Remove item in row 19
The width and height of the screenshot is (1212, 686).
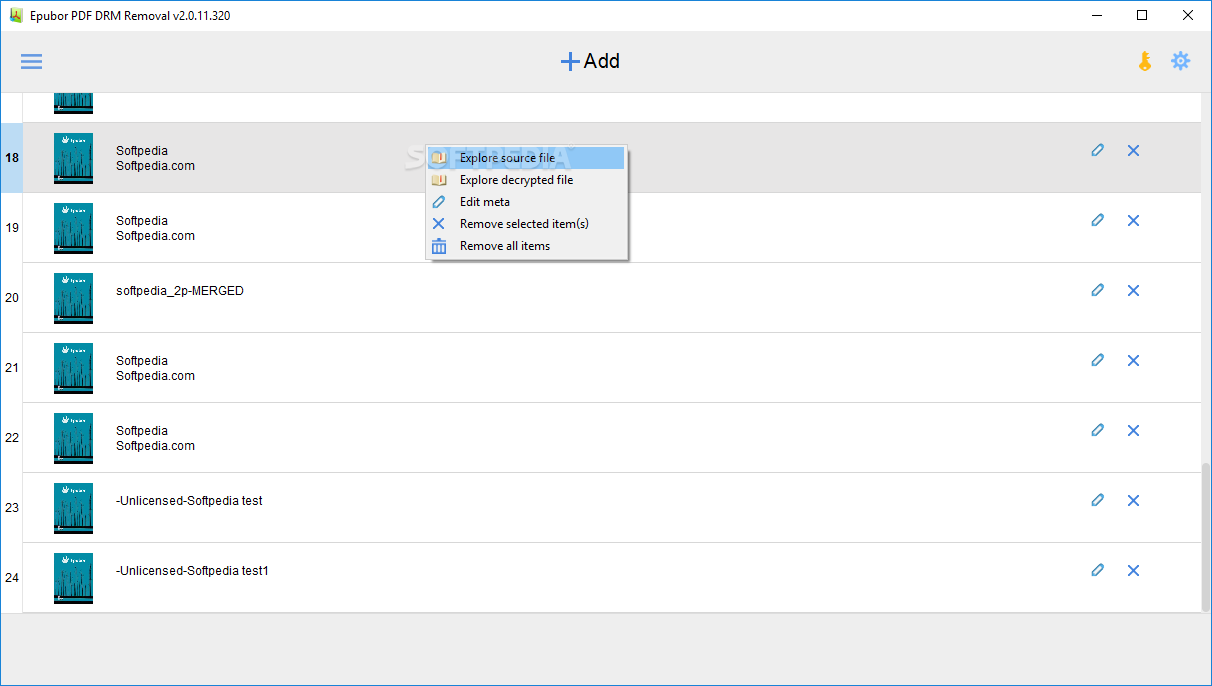coord(1133,220)
